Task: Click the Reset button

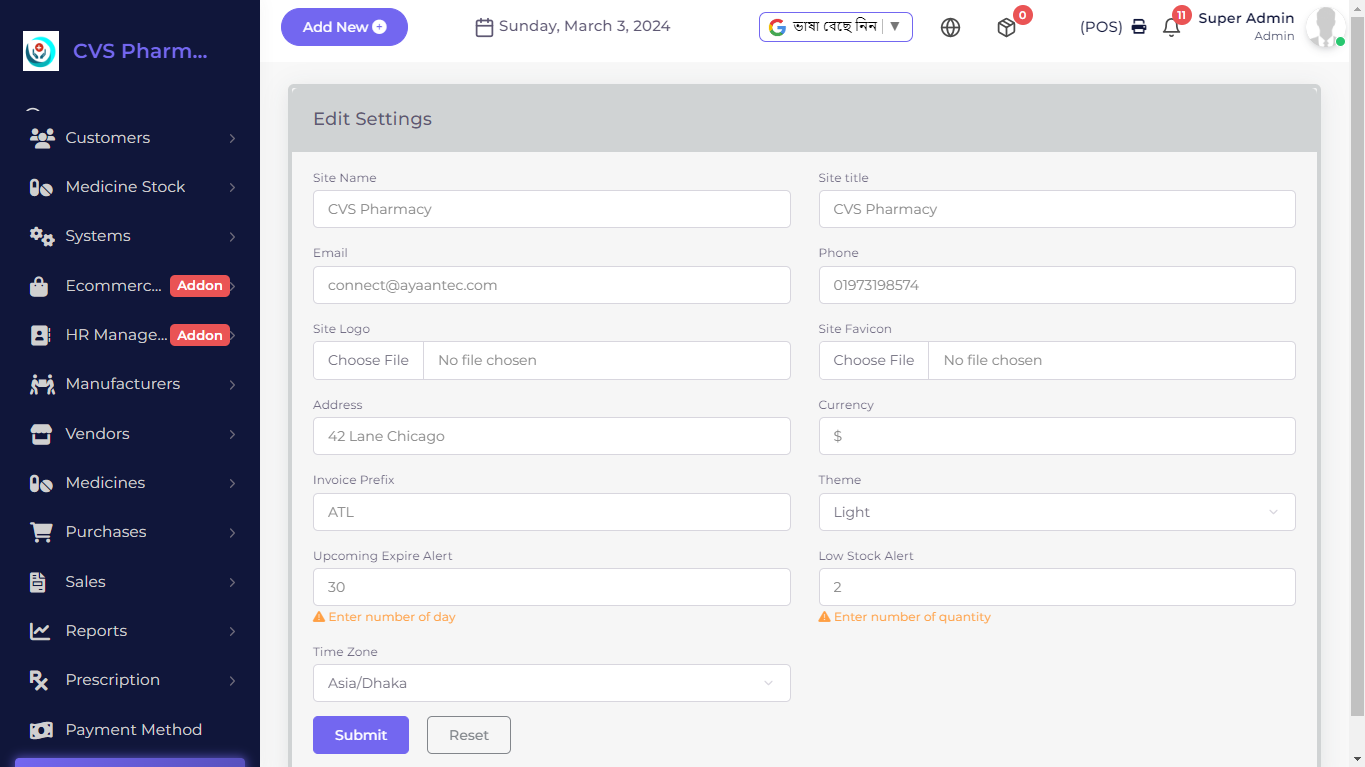Action: 468,735
